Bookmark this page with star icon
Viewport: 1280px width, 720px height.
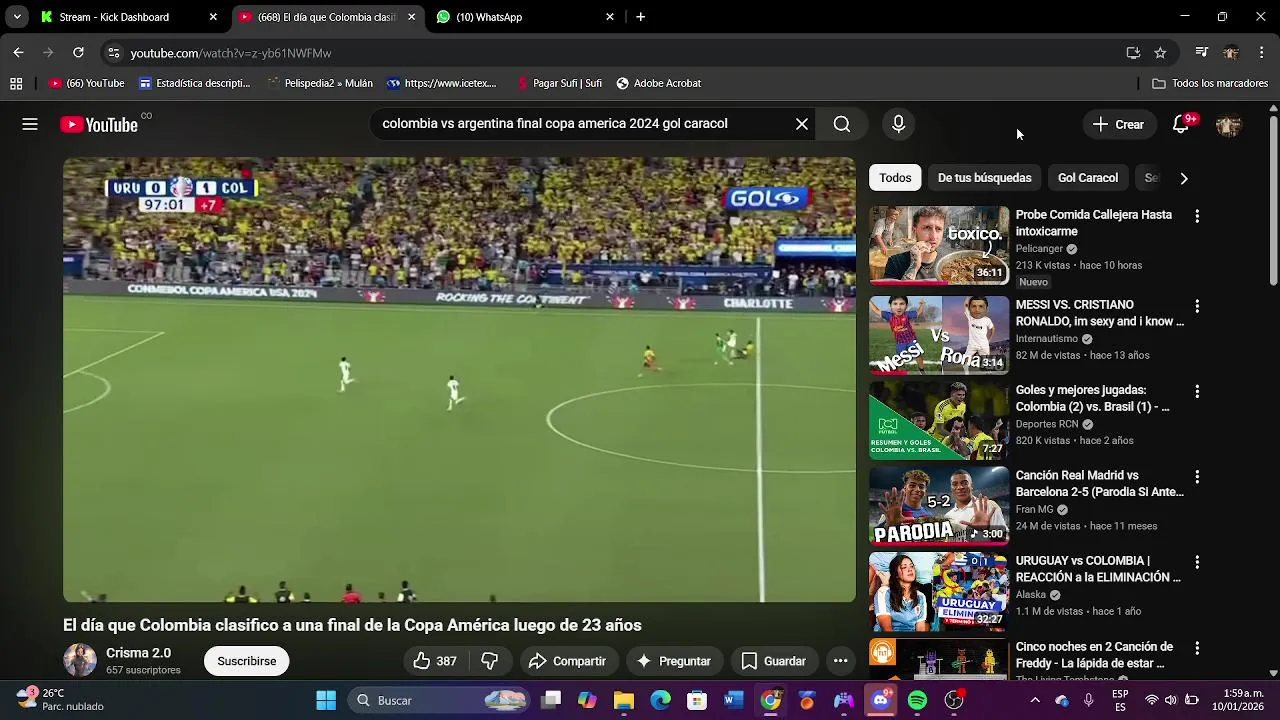[x=1160, y=53]
